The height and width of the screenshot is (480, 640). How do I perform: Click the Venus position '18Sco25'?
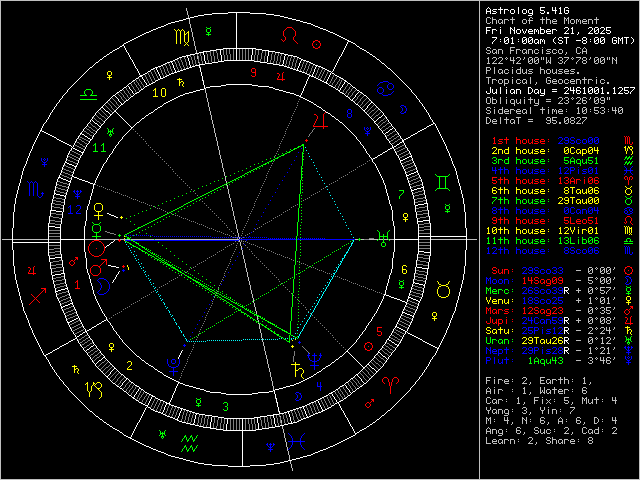point(542,301)
